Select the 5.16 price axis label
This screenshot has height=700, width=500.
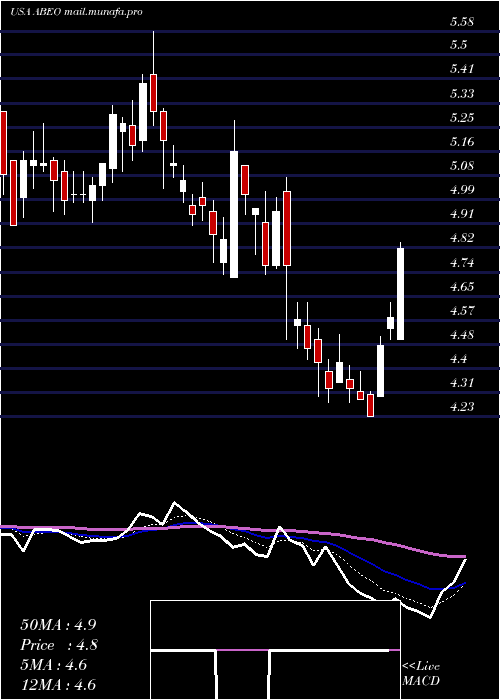pos(462,142)
